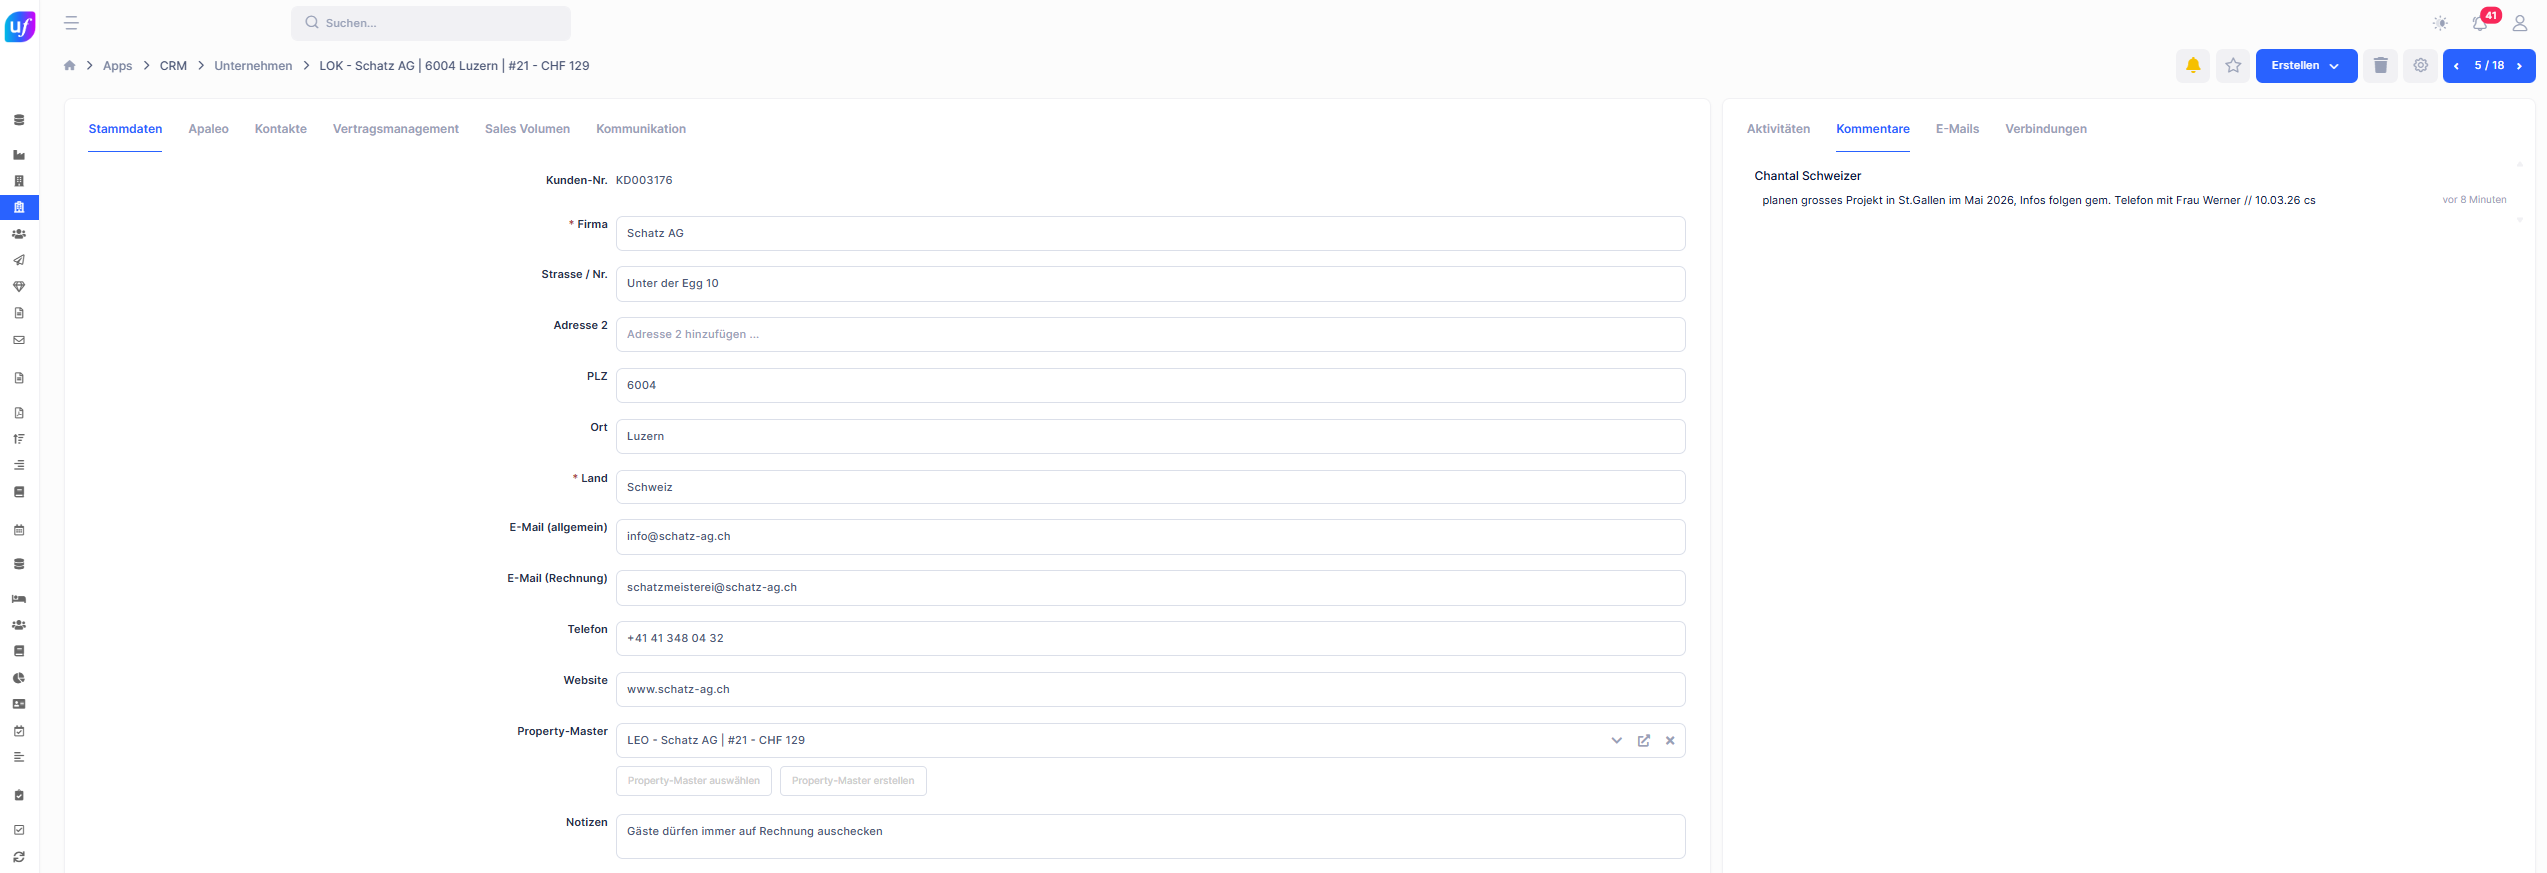
Task: Clear the Property-Master selection
Action: (1670, 741)
